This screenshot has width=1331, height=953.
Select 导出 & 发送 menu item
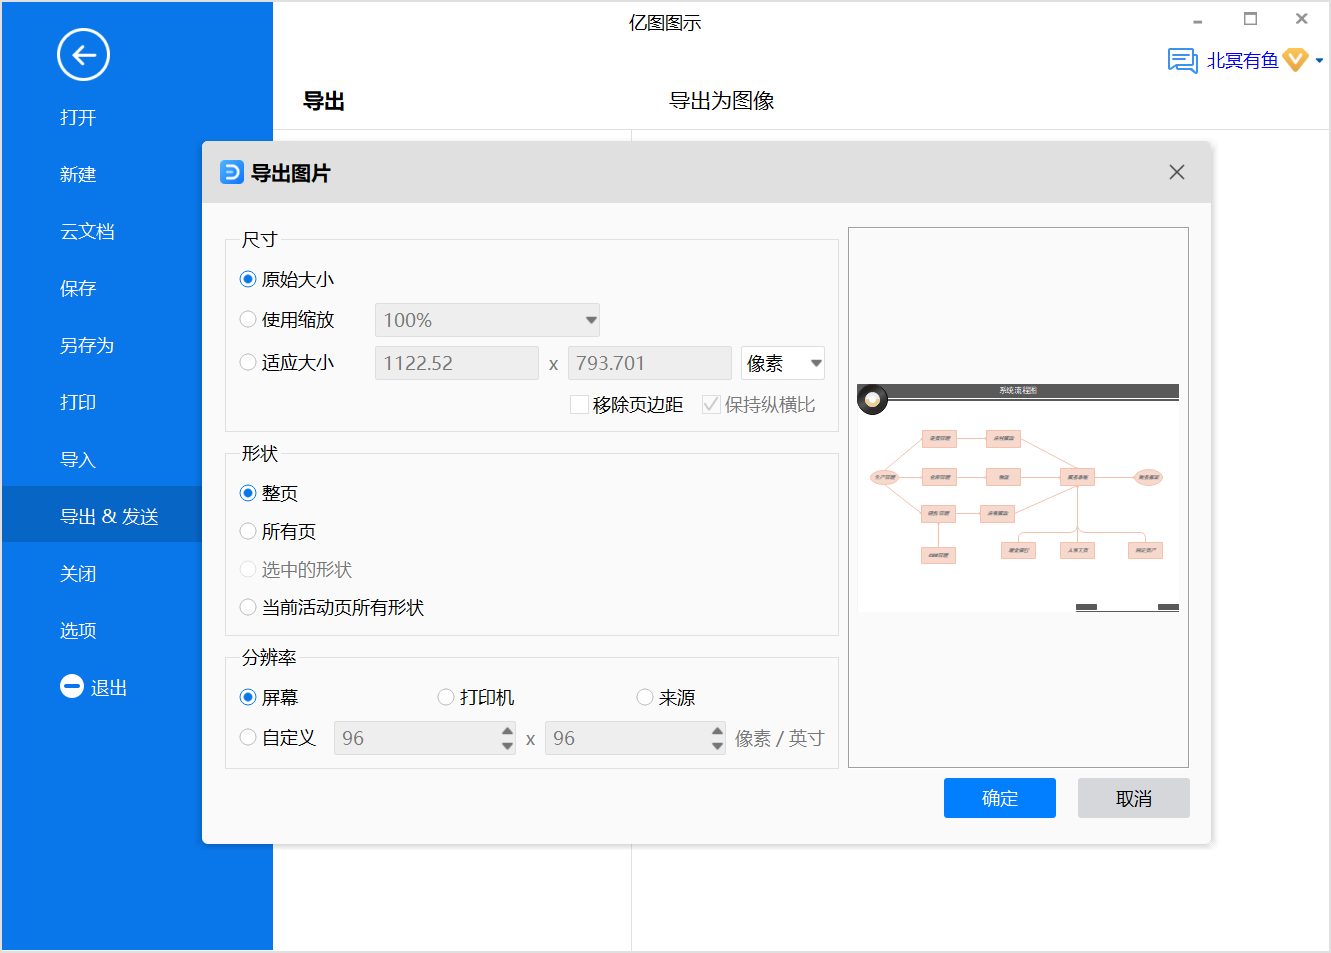click(109, 516)
